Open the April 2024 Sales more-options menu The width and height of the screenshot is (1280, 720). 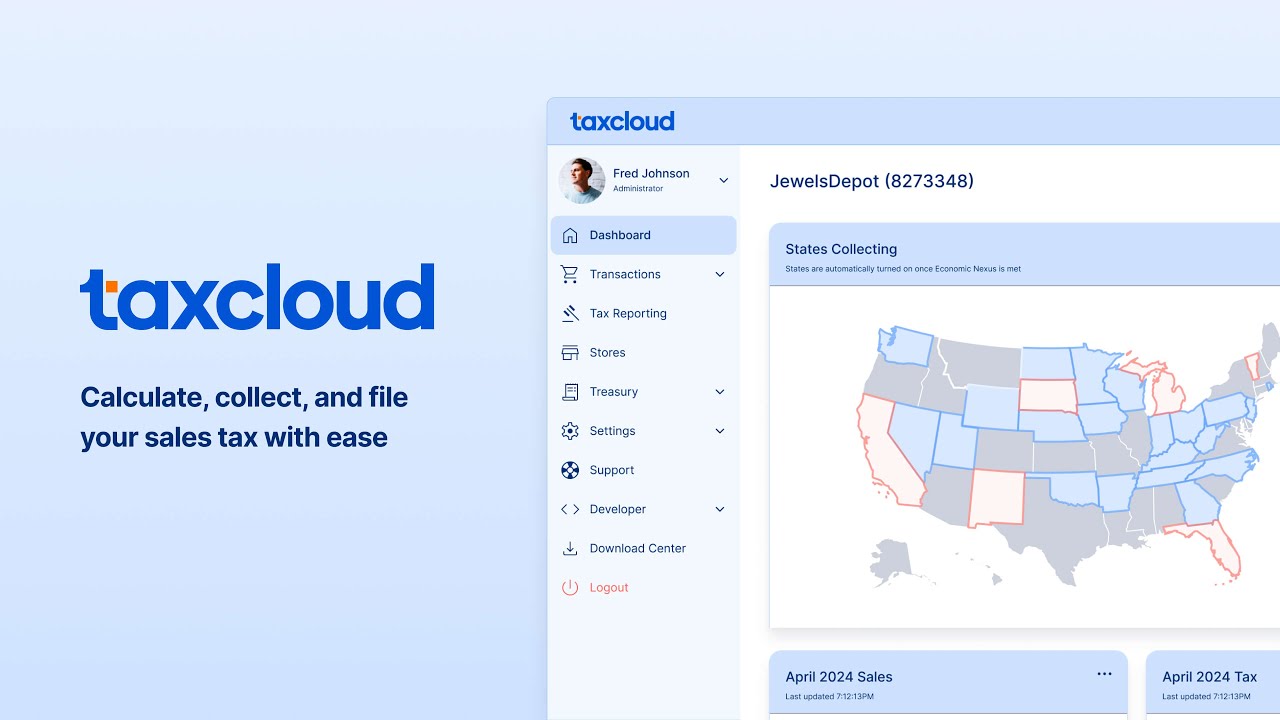[x=1104, y=674]
